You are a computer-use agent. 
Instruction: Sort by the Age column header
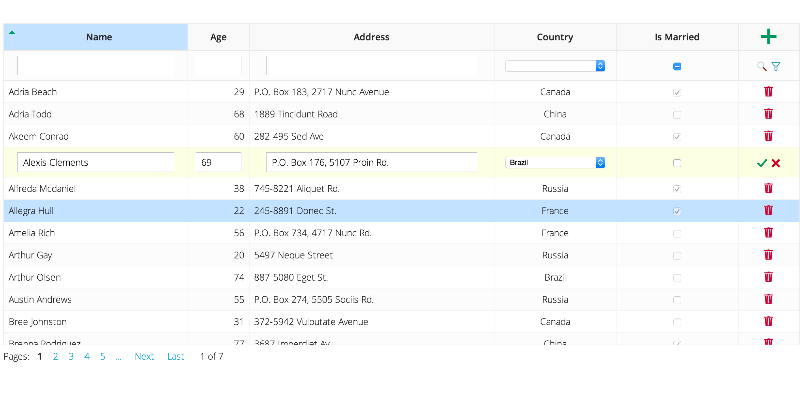(218, 37)
